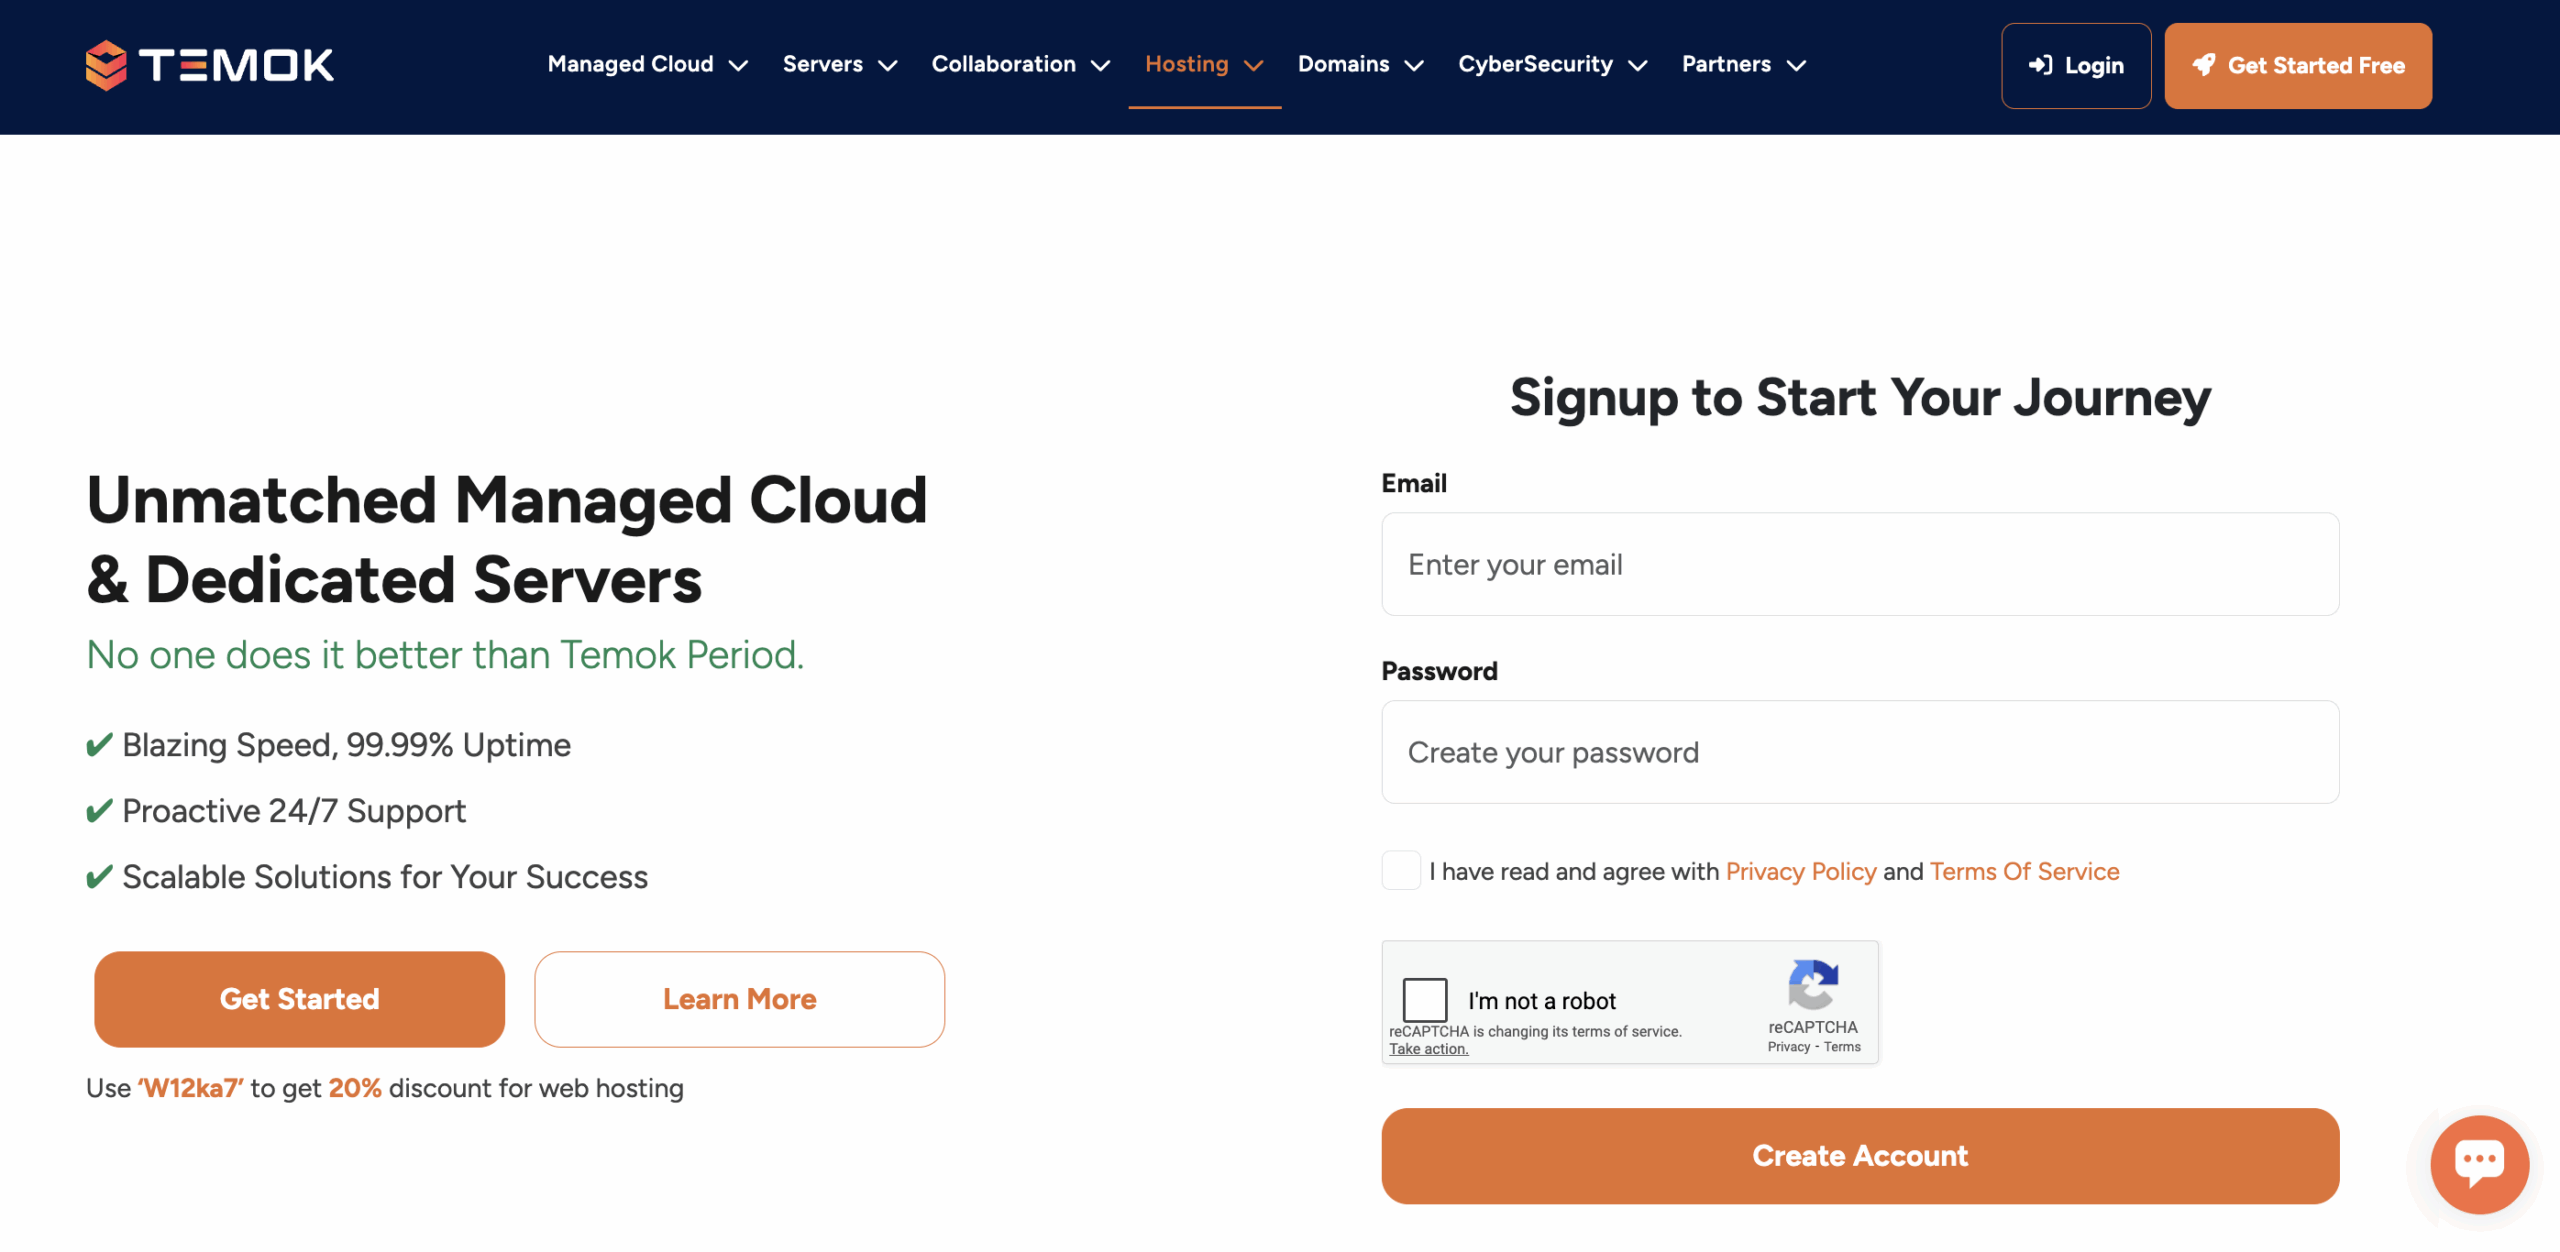
Task: Tick the Privacy Policy agreement checkbox
Action: coord(1400,871)
